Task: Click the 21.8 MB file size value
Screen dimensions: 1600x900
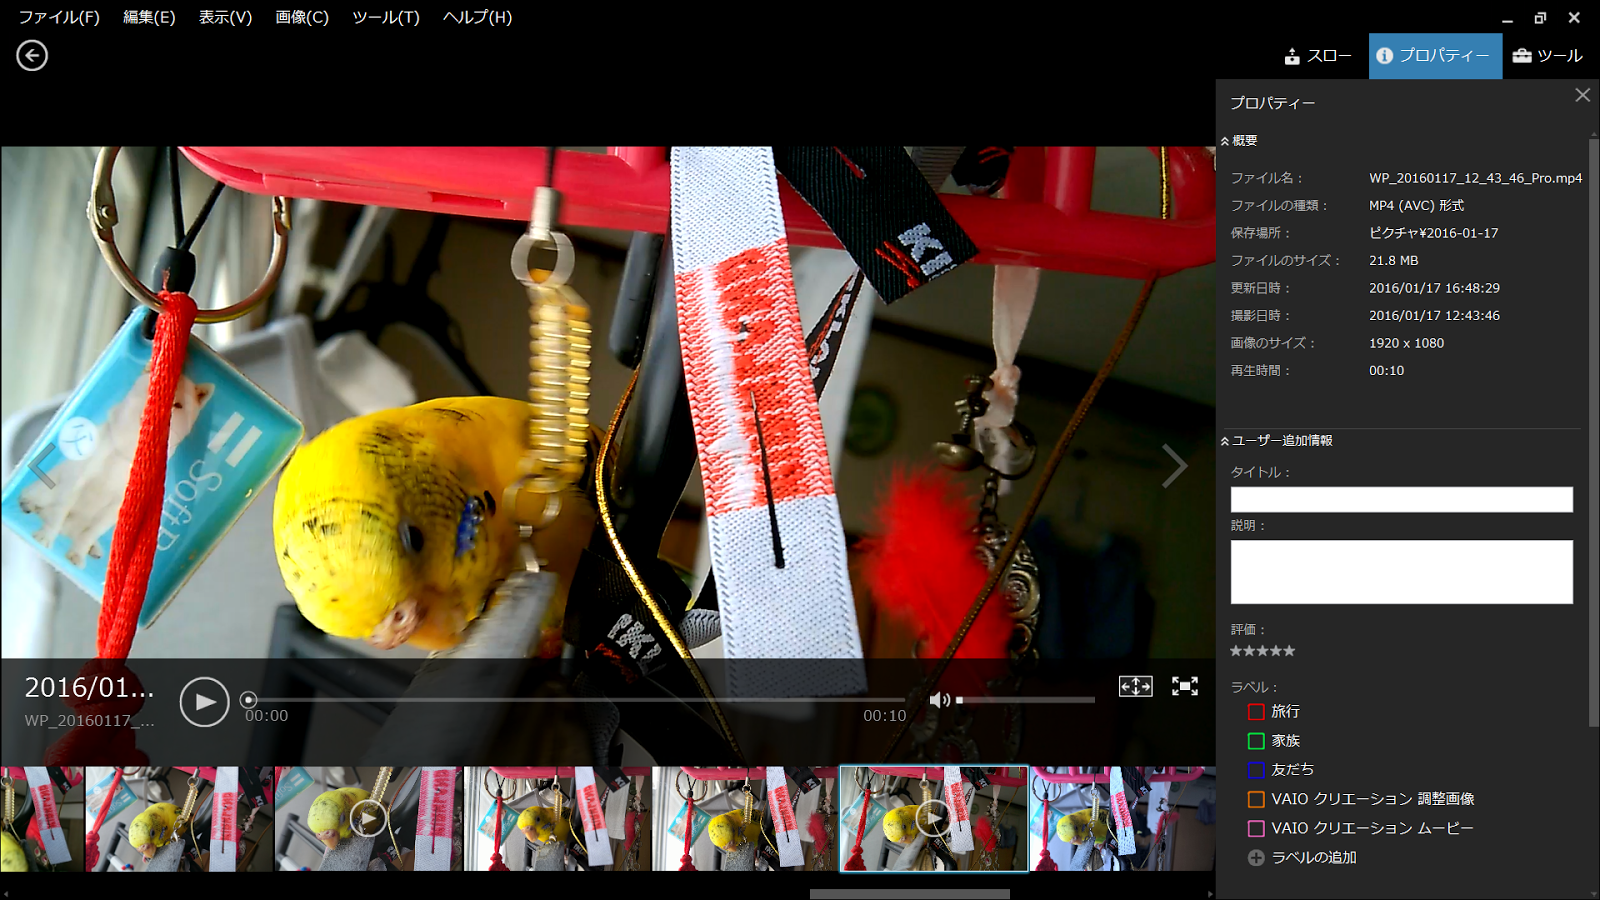Action: (x=1393, y=260)
